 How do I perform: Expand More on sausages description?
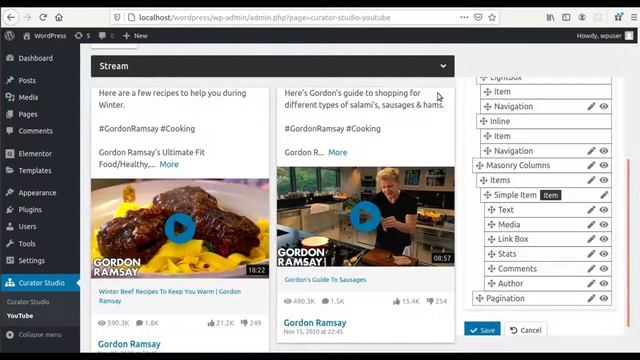338,152
